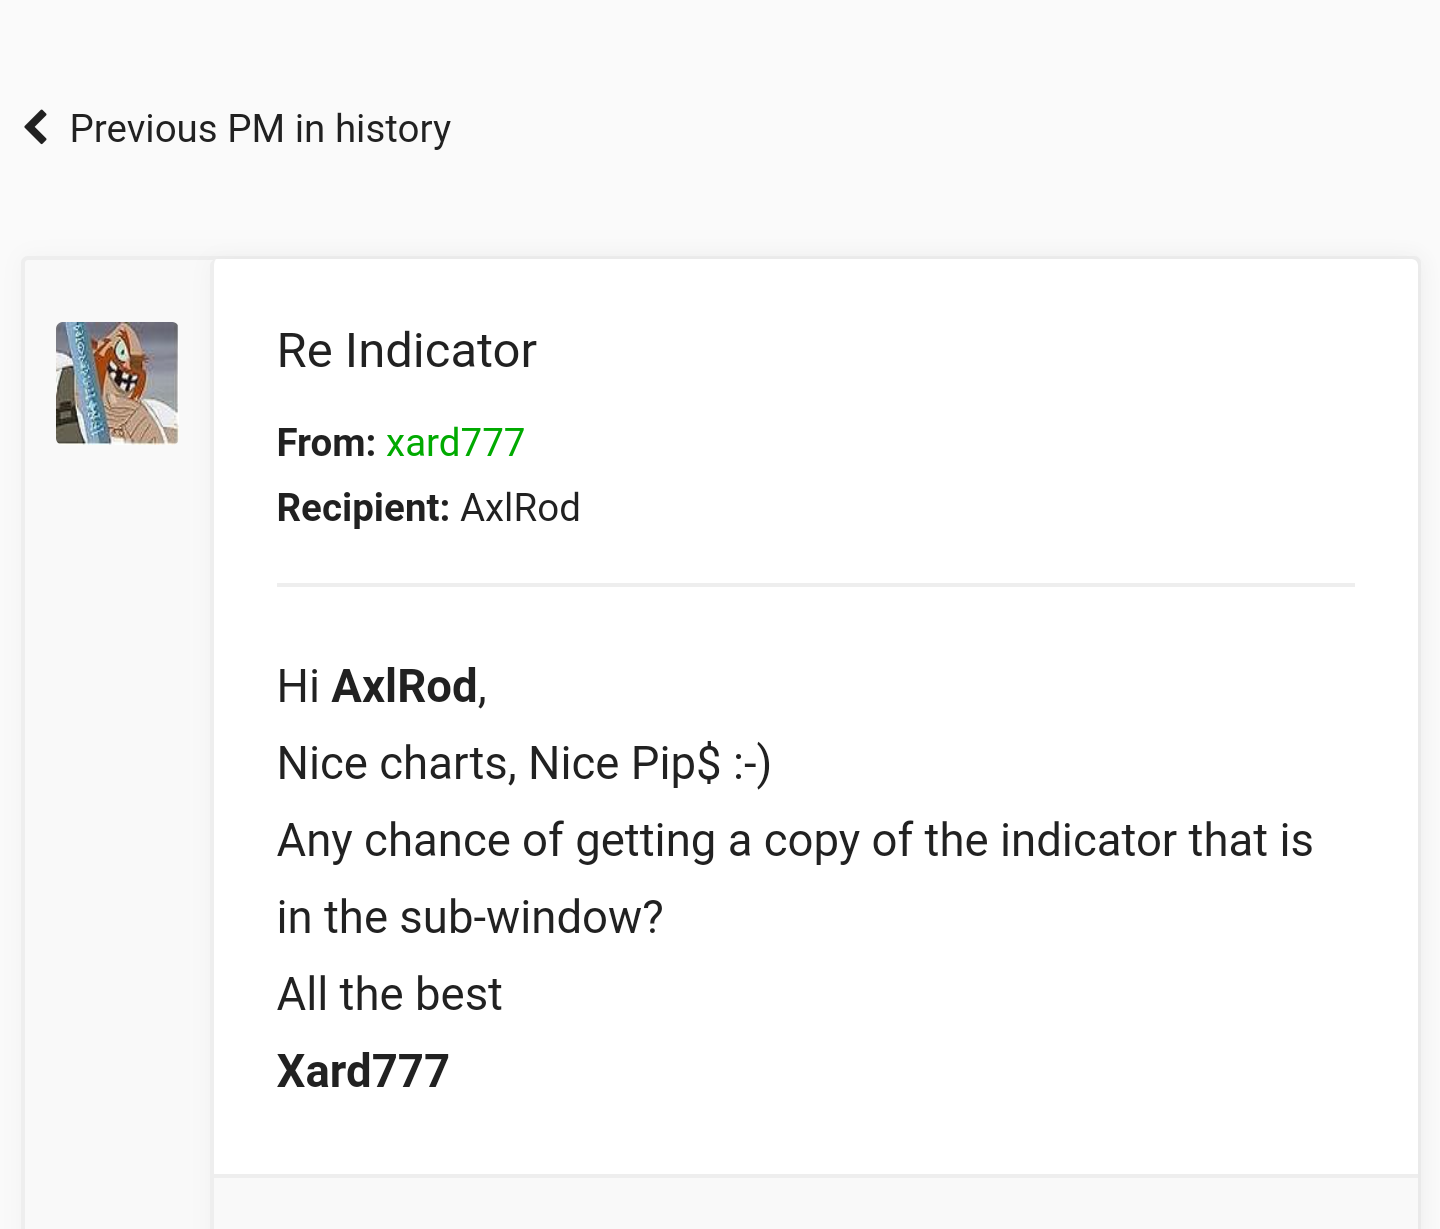Click the word Pip$ in the message
This screenshot has height=1229, width=1440.
[x=675, y=764]
